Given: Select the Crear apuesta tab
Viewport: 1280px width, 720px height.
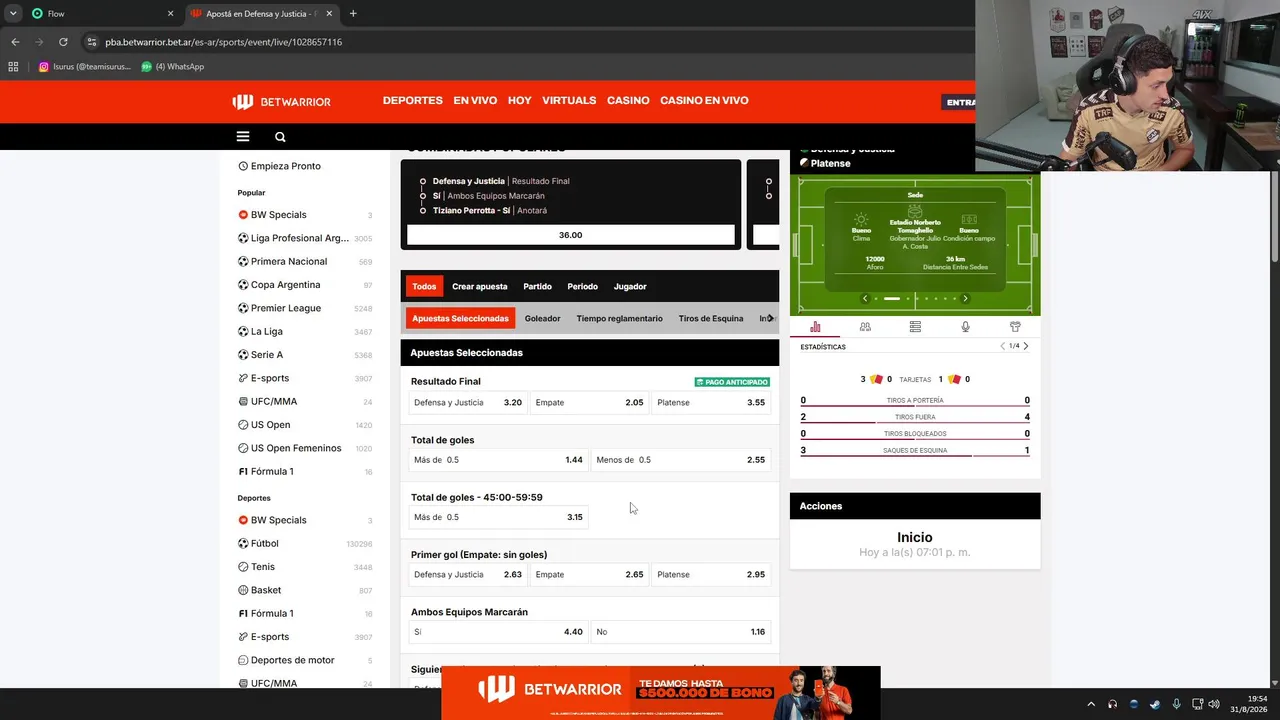Looking at the screenshot, I should 480,287.
